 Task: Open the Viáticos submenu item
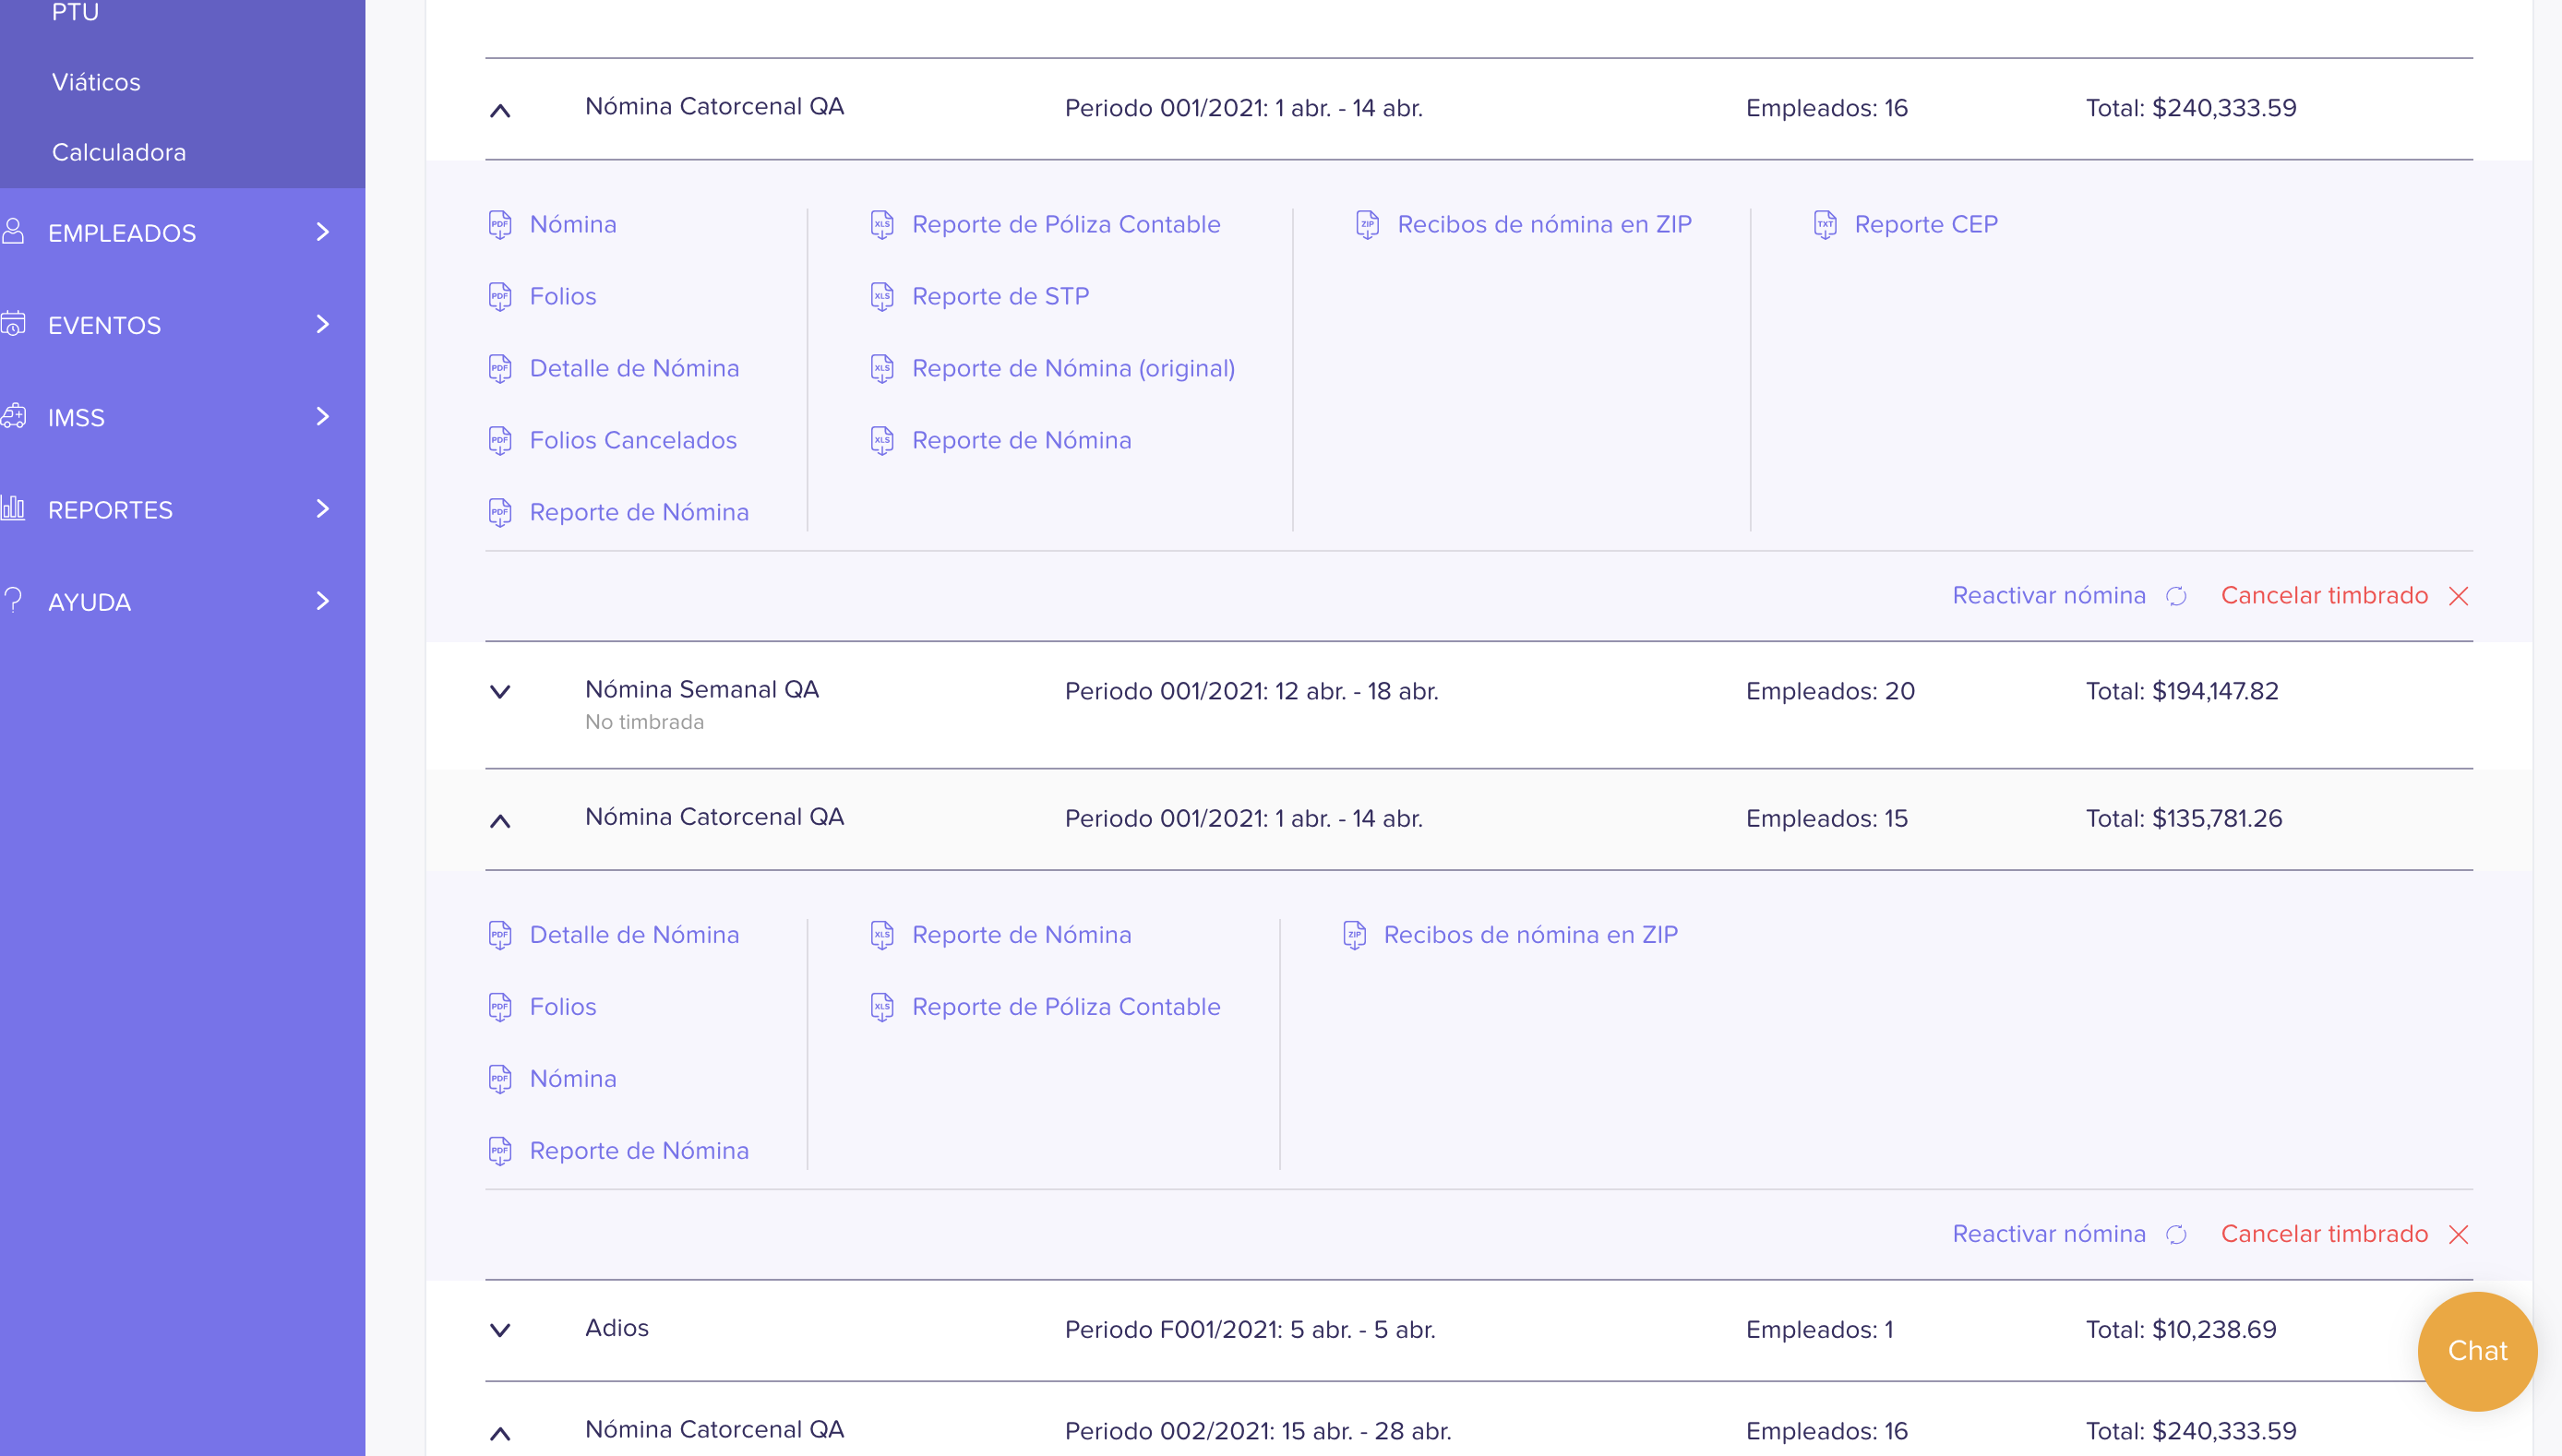click(96, 82)
